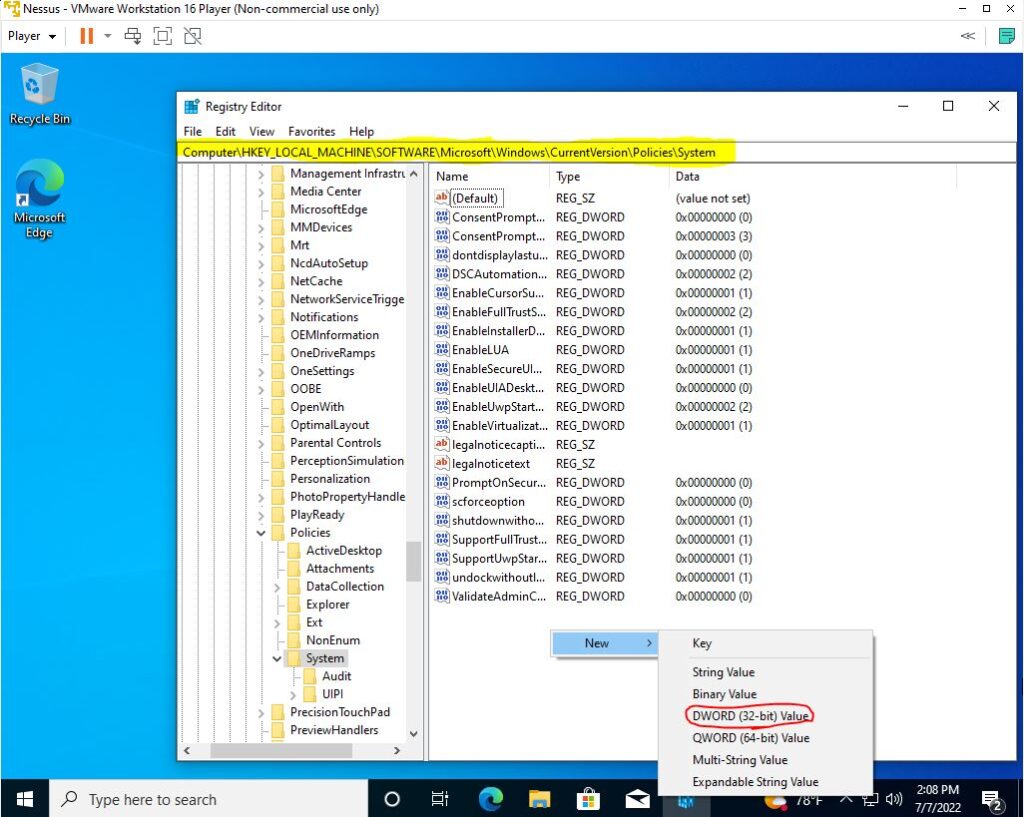The image size is (1024, 817).
Task: Click the legalnoticetext string value icon
Action: pyautogui.click(x=441, y=463)
